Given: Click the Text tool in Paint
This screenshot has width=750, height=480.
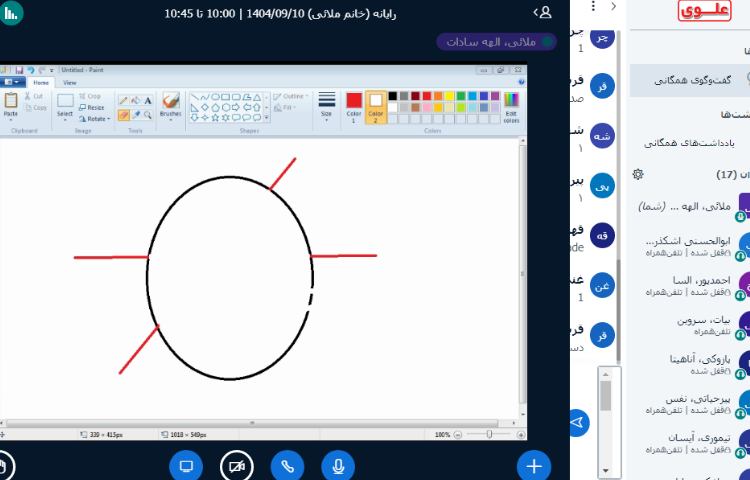Looking at the screenshot, I should coord(148,100).
